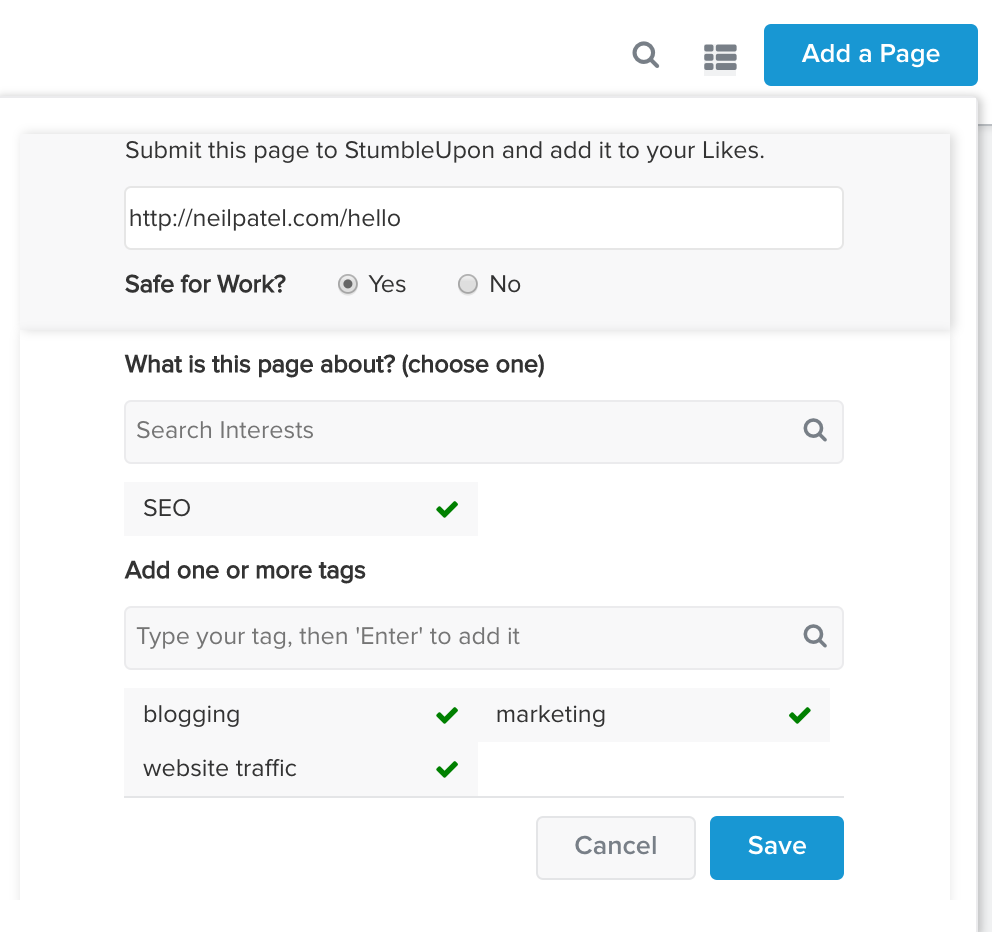Click the list view icon in the header
The height and width of the screenshot is (932, 992).
point(720,55)
